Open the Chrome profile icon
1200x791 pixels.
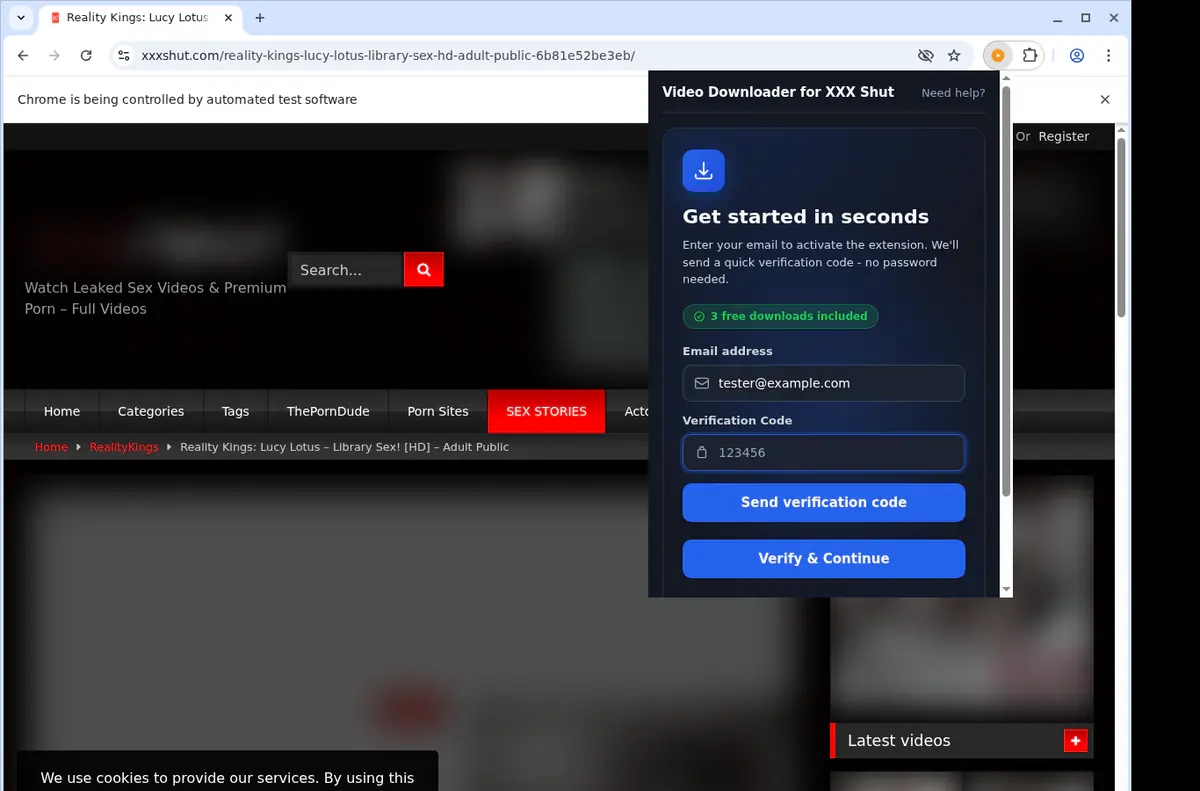point(1077,56)
